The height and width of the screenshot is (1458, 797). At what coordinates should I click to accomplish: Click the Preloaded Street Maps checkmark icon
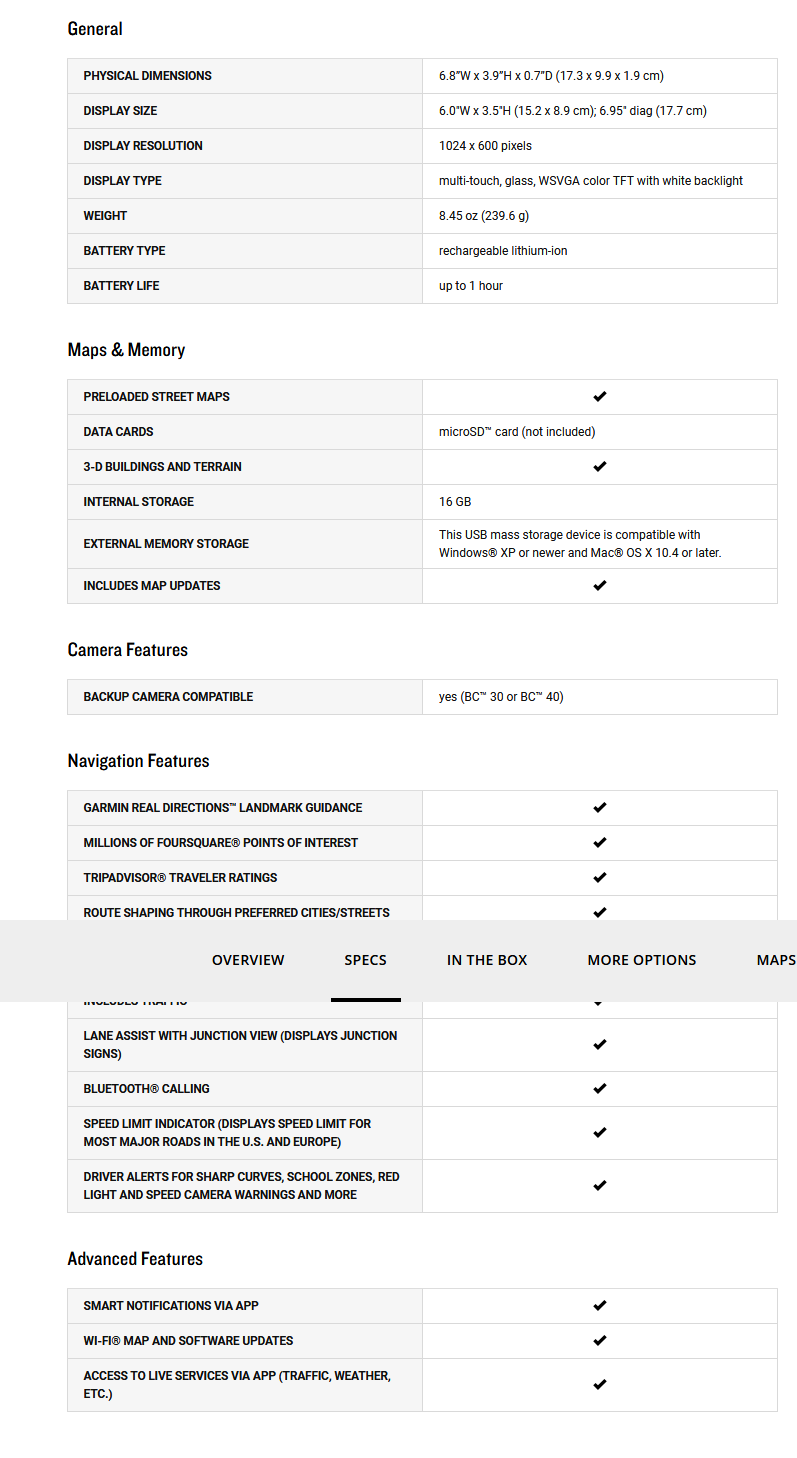pyautogui.click(x=600, y=397)
